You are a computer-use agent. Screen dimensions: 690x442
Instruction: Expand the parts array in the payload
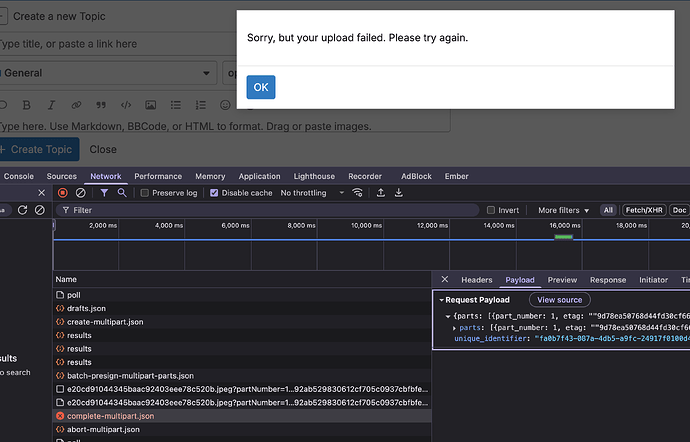(455, 328)
